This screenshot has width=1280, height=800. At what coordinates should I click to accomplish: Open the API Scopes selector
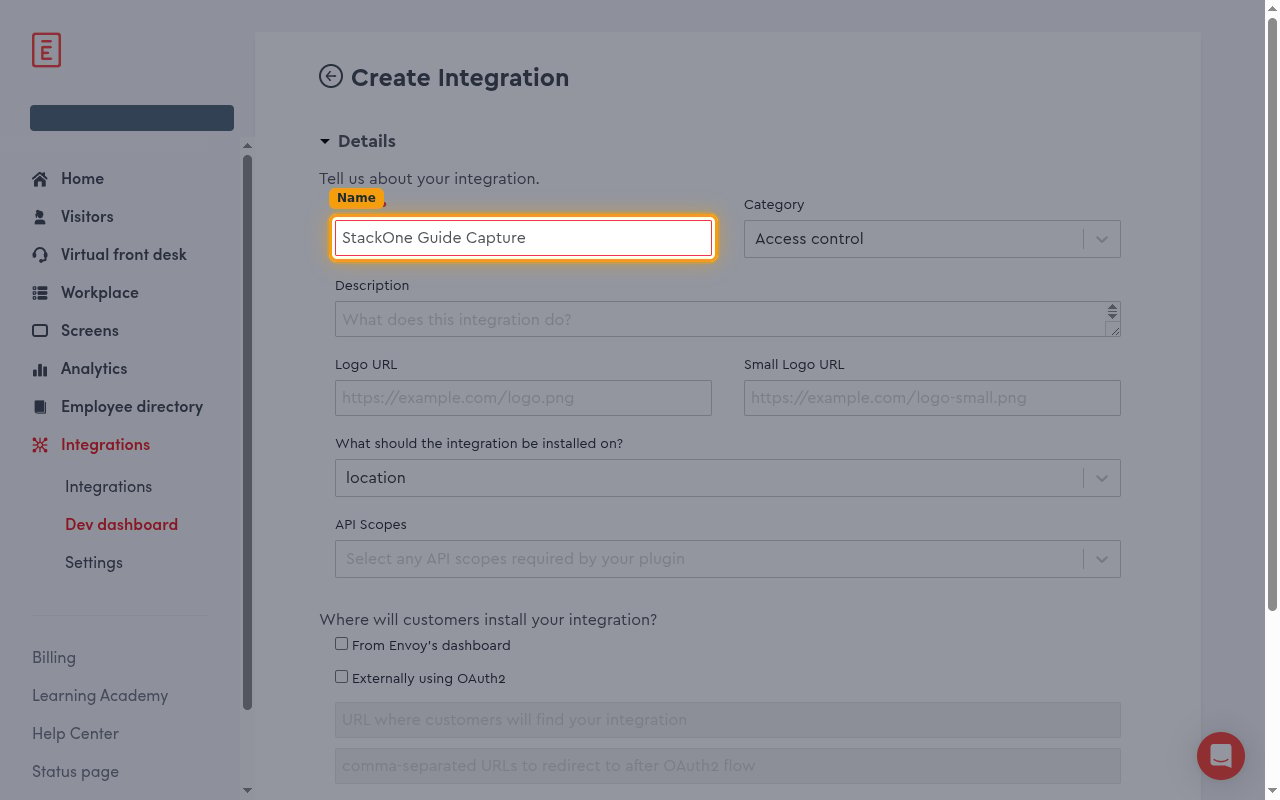(x=727, y=559)
